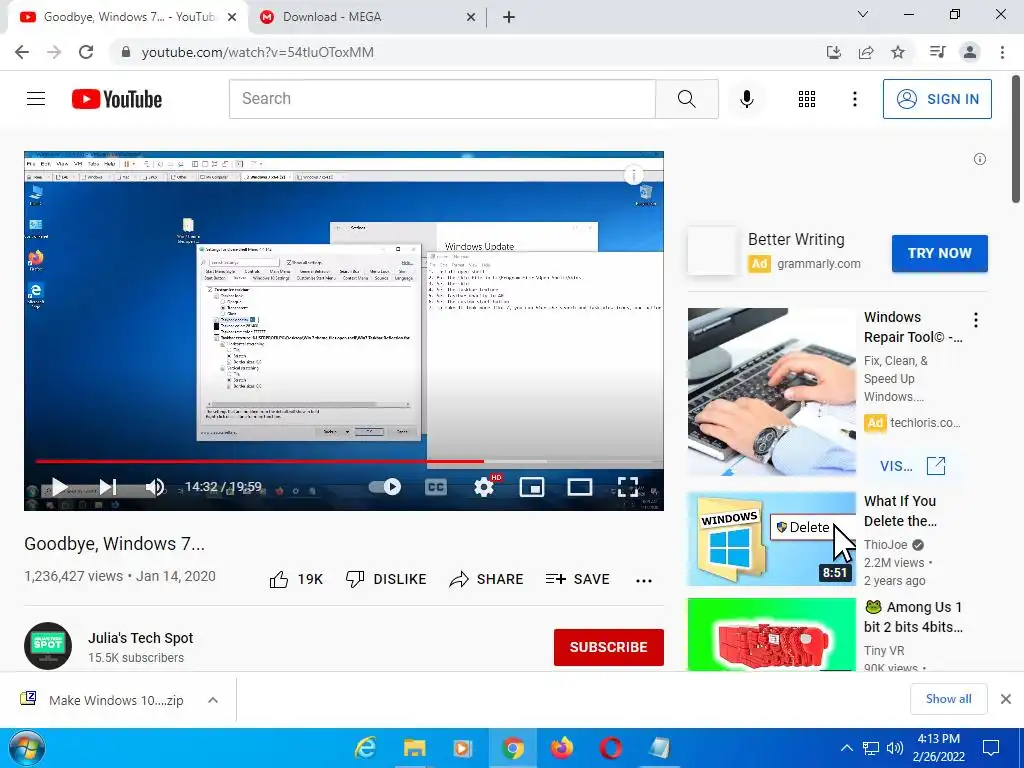Share this page icon in address bar
The width and height of the screenshot is (1024, 768).
(866, 52)
